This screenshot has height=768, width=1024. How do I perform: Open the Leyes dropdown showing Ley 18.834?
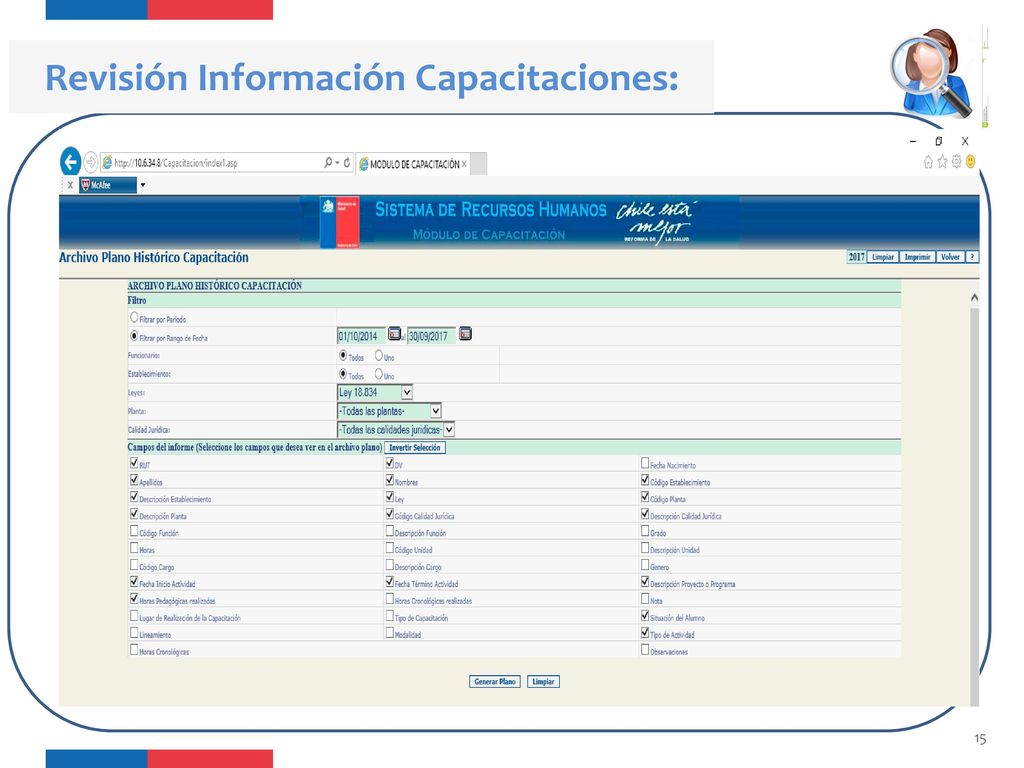coord(375,392)
